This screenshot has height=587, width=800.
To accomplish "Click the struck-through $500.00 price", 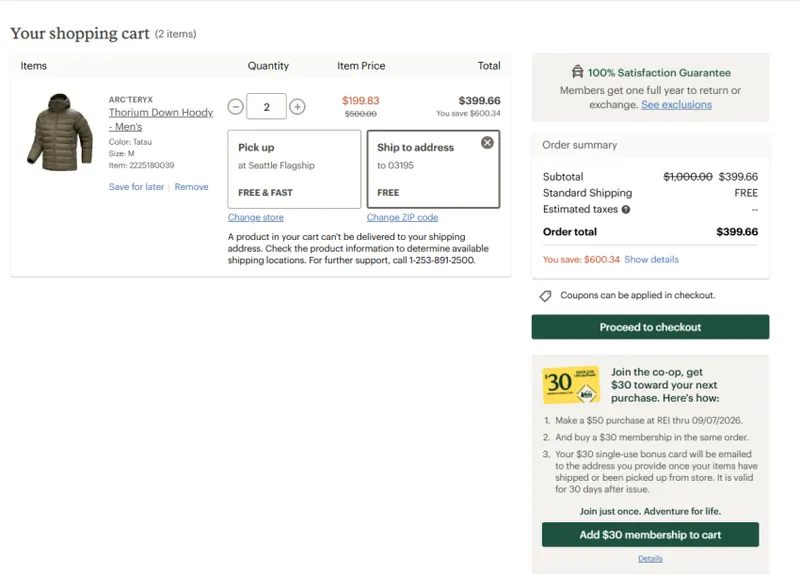I will pyautogui.click(x=361, y=114).
